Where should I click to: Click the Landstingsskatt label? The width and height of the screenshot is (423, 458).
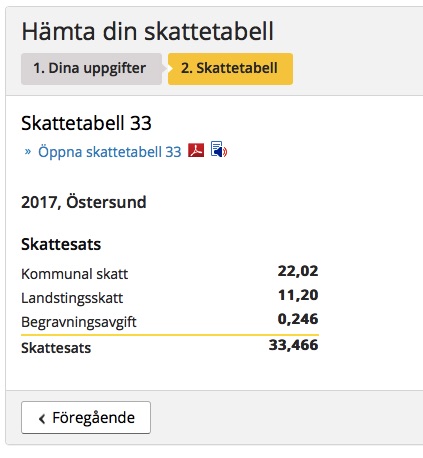[x=72, y=298]
